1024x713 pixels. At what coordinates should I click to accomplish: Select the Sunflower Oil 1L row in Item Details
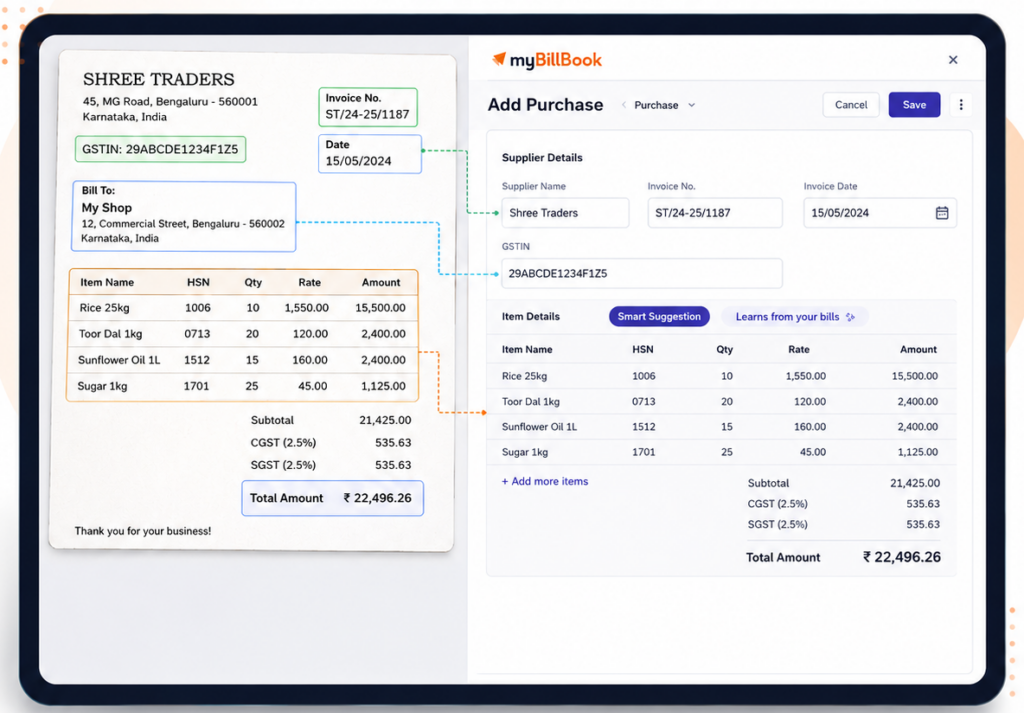721,427
